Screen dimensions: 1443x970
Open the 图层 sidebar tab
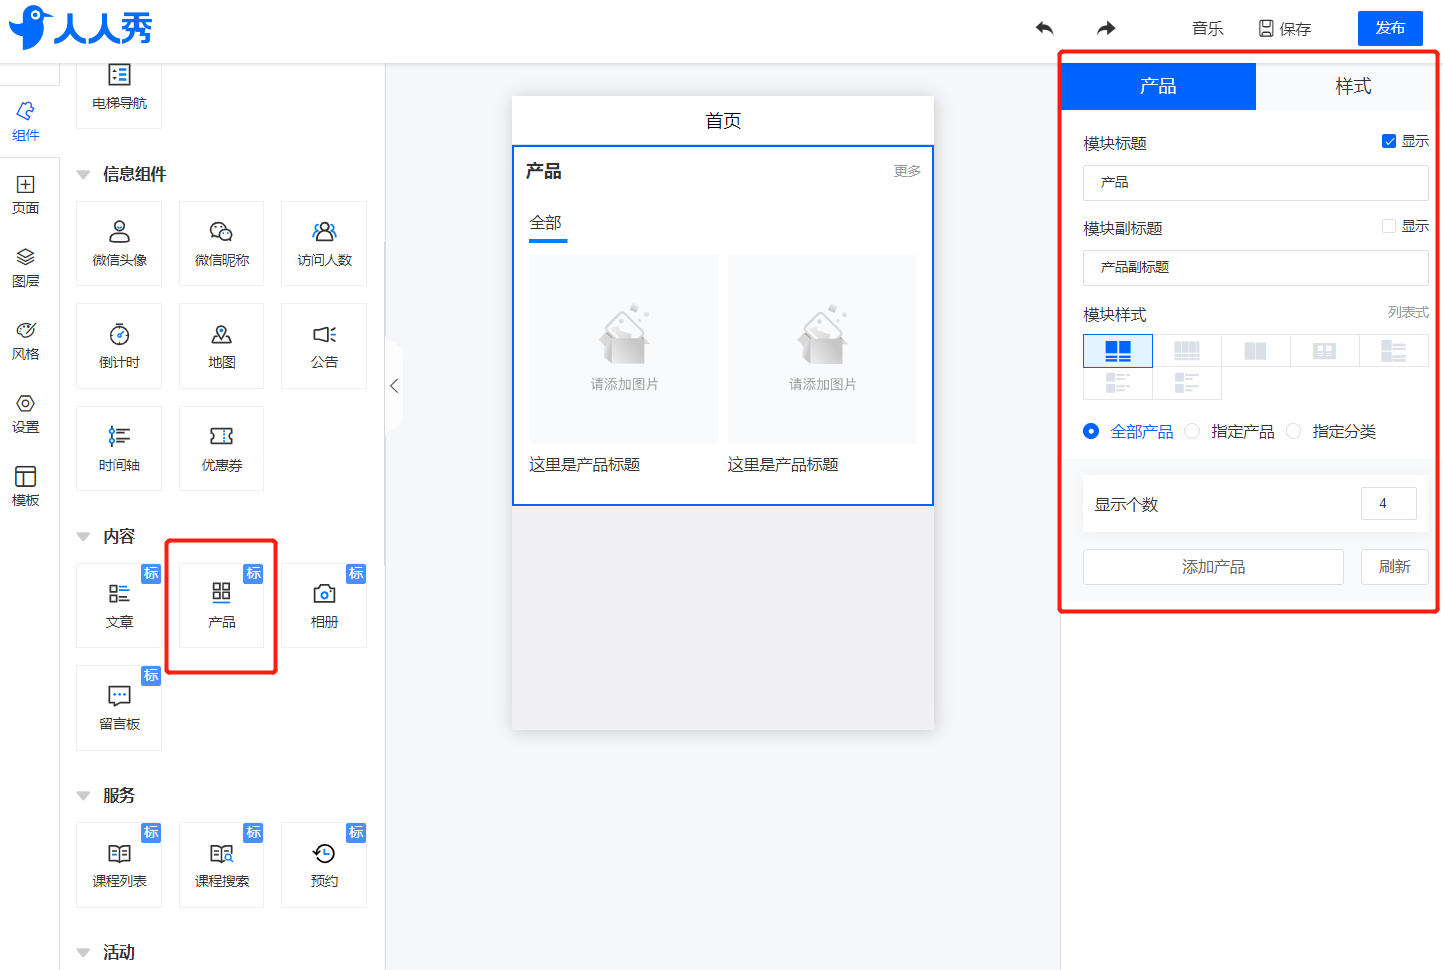[x=26, y=268]
